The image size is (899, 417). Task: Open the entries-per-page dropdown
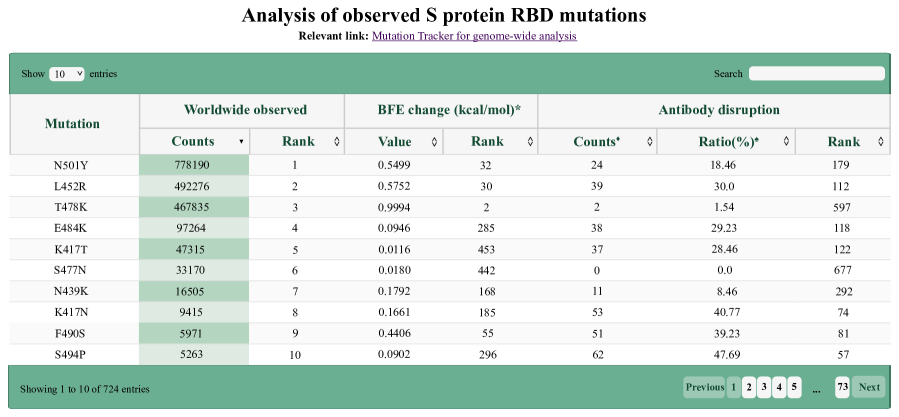pos(67,74)
